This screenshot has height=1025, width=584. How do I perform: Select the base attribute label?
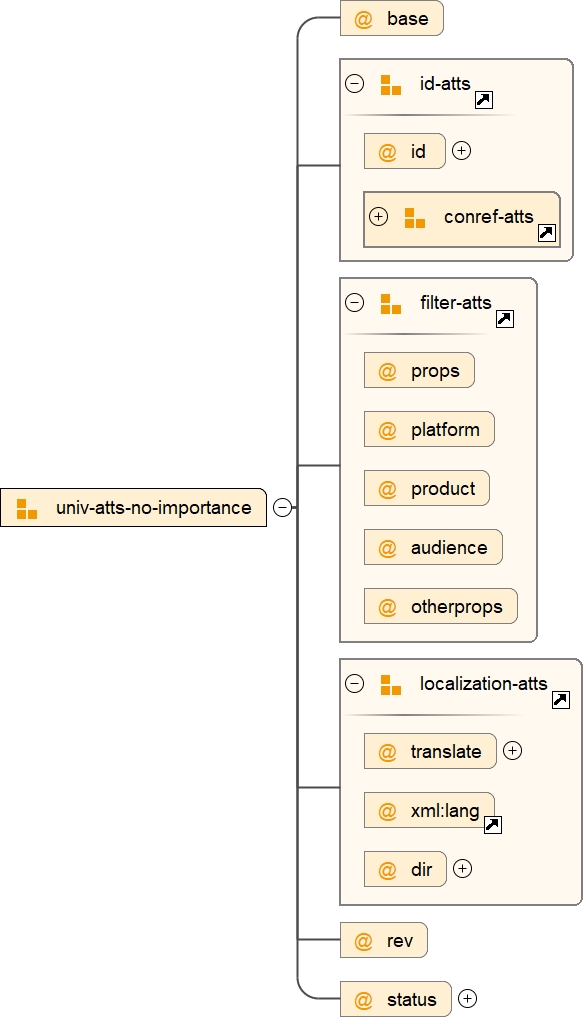407,18
